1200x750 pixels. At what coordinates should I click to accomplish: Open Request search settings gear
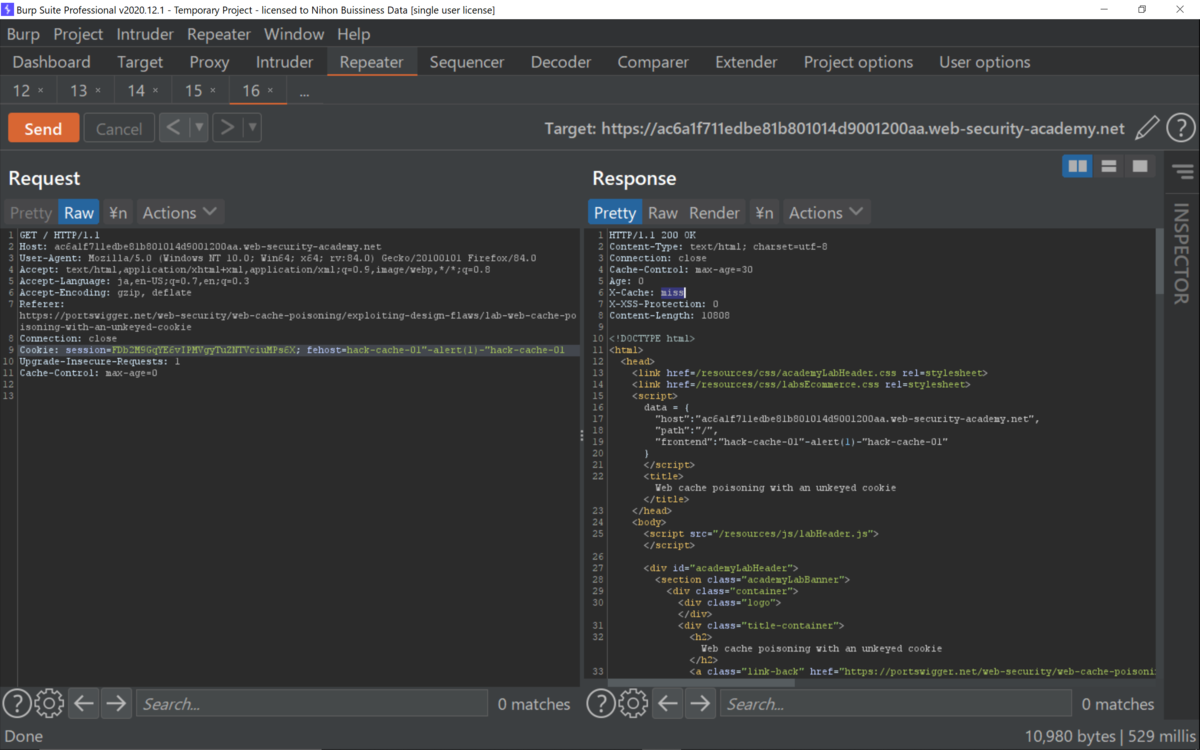tap(49, 704)
